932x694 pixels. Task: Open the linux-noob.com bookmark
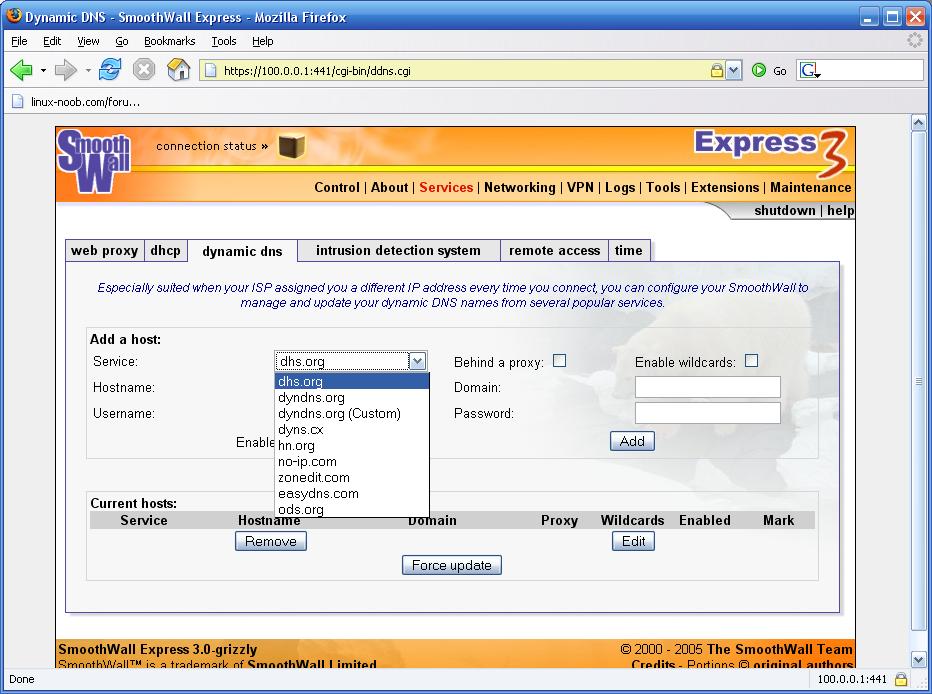click(x=76, y=102)
